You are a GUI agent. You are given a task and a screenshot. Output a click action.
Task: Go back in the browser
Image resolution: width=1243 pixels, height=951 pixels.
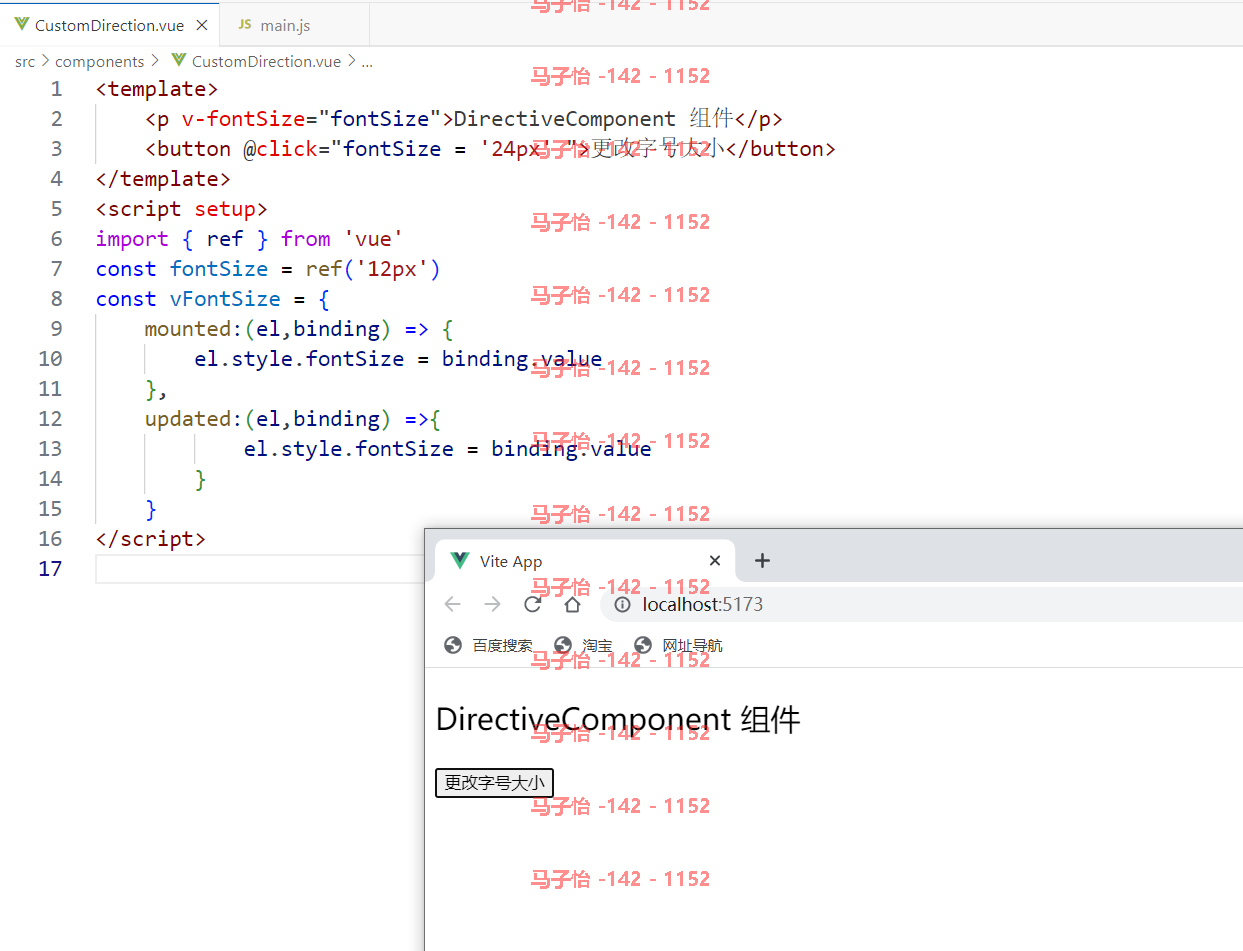(453, 604)
